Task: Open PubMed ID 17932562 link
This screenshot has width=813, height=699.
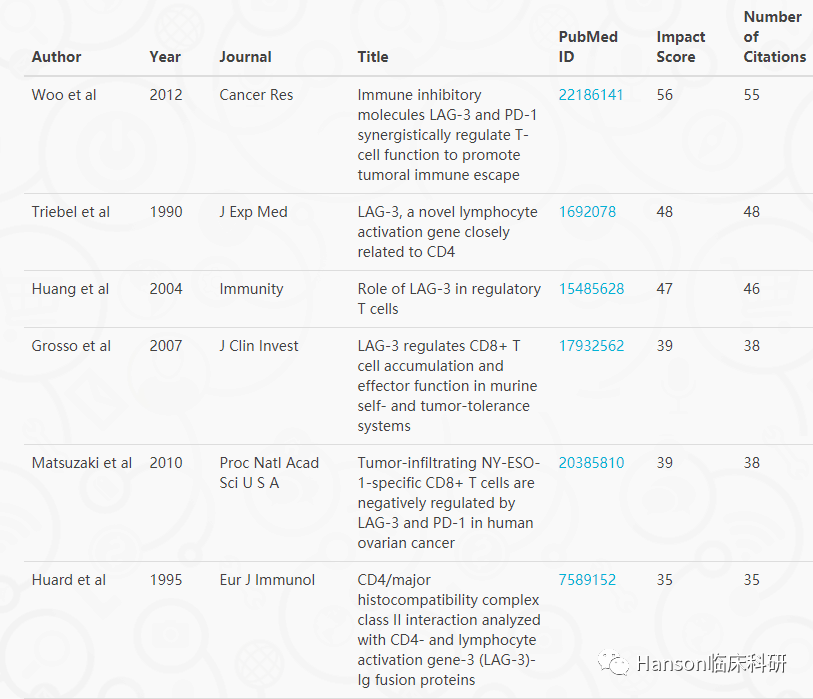Action: [591, 346]
